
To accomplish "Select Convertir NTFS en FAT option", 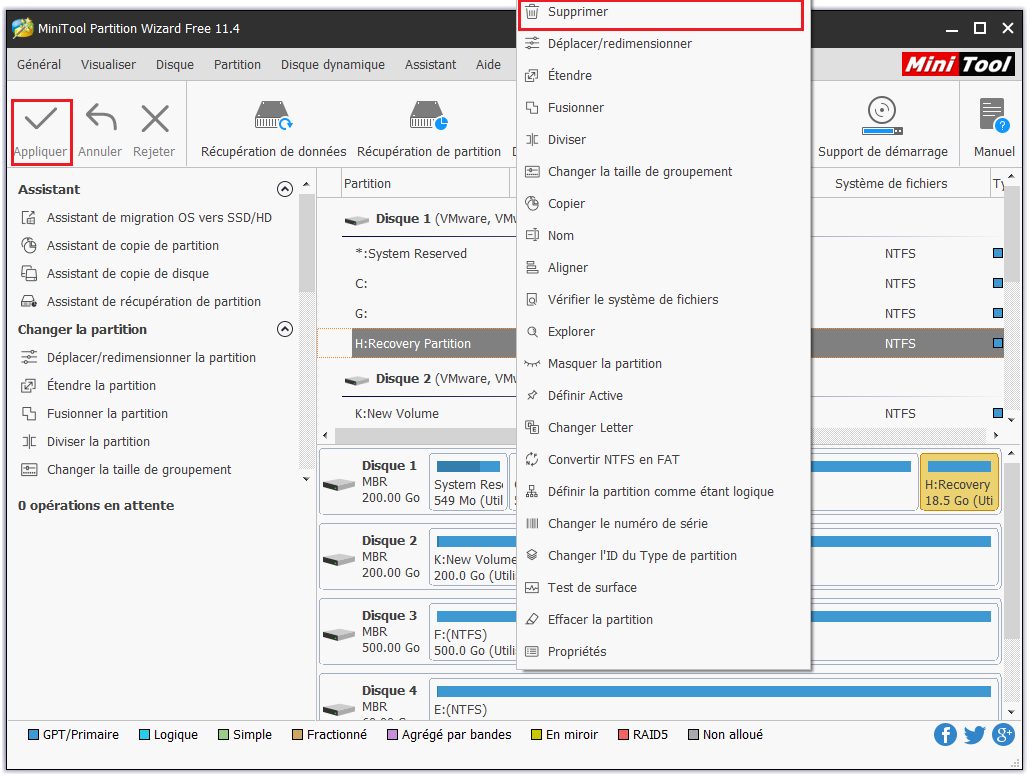I will point(613,460).
